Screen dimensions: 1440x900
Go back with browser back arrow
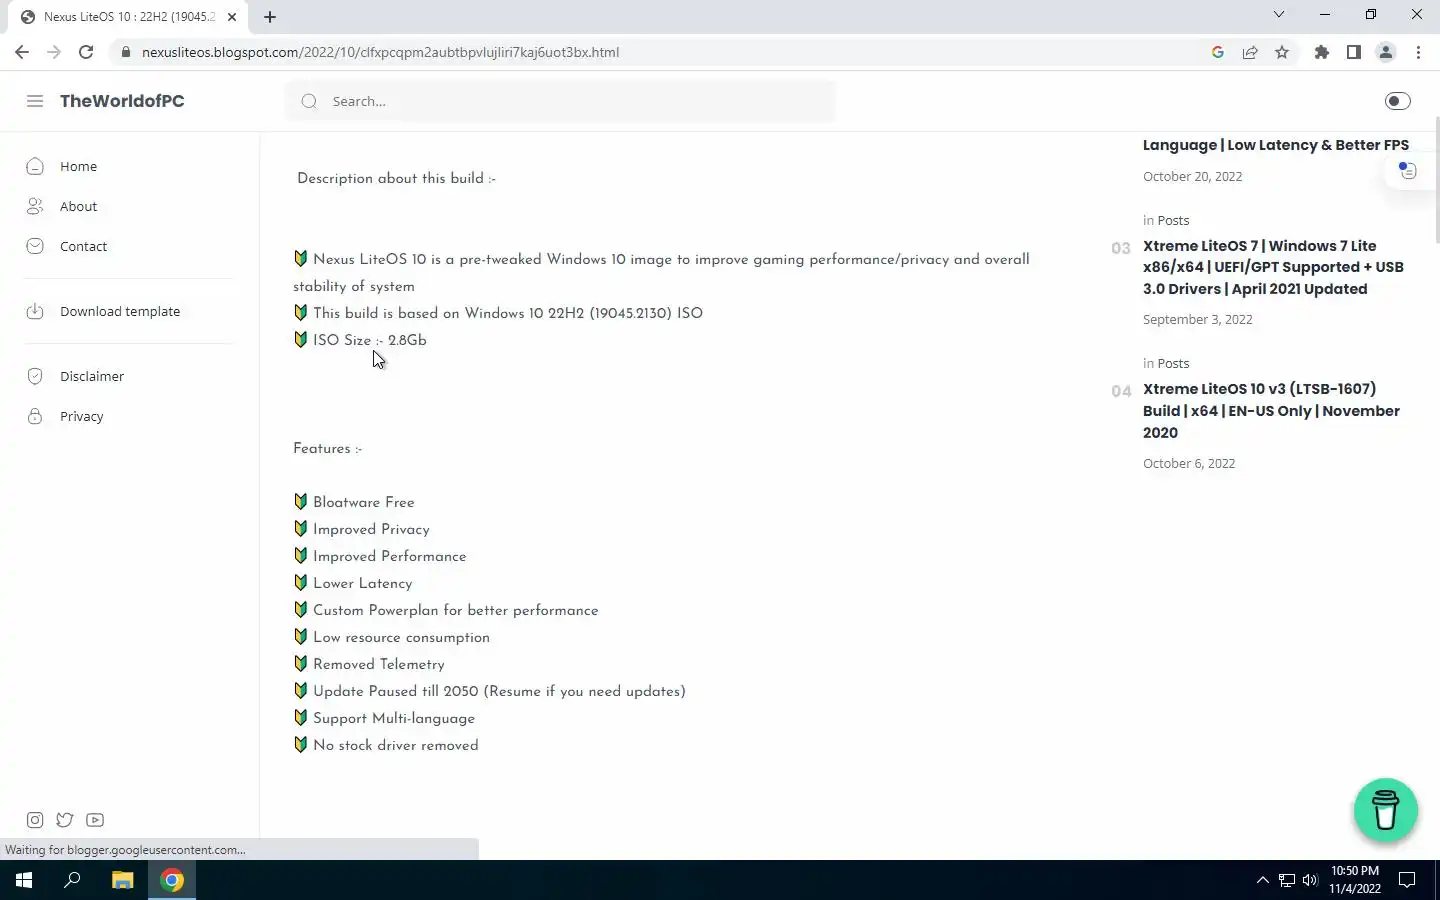(22, 52)
